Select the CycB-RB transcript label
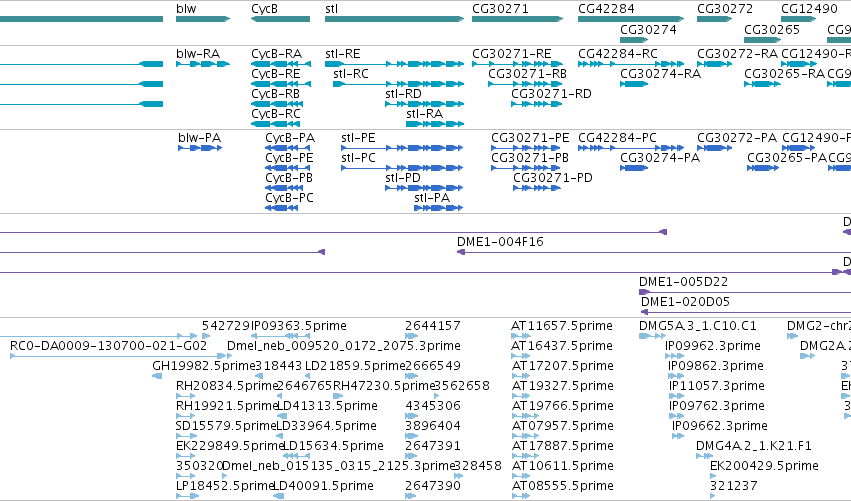This screenshot has width=851, height=501. tap(275, 94)
